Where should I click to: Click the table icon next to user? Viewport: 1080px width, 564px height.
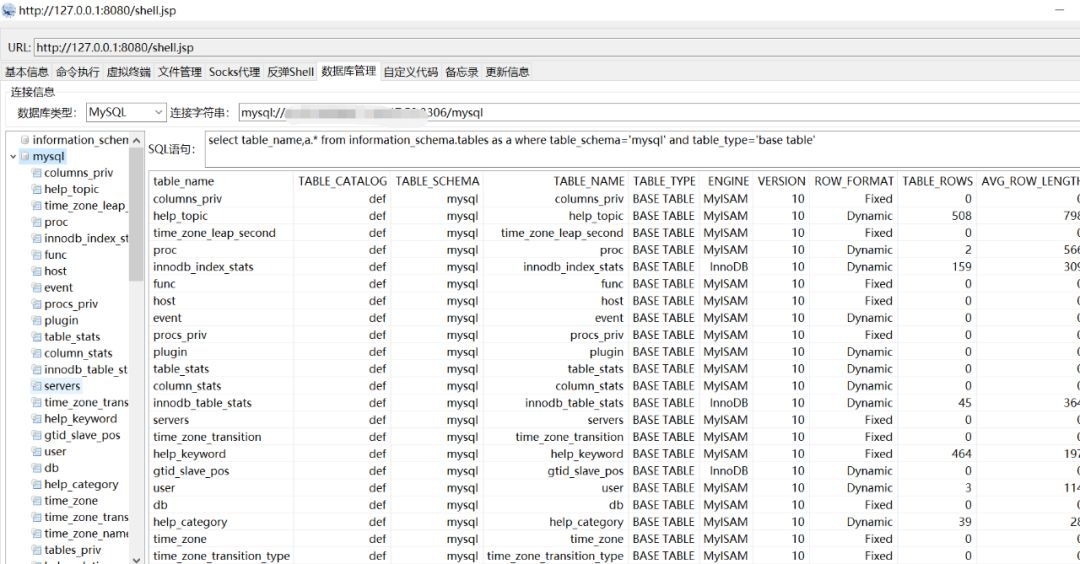[x=37, y=452]
